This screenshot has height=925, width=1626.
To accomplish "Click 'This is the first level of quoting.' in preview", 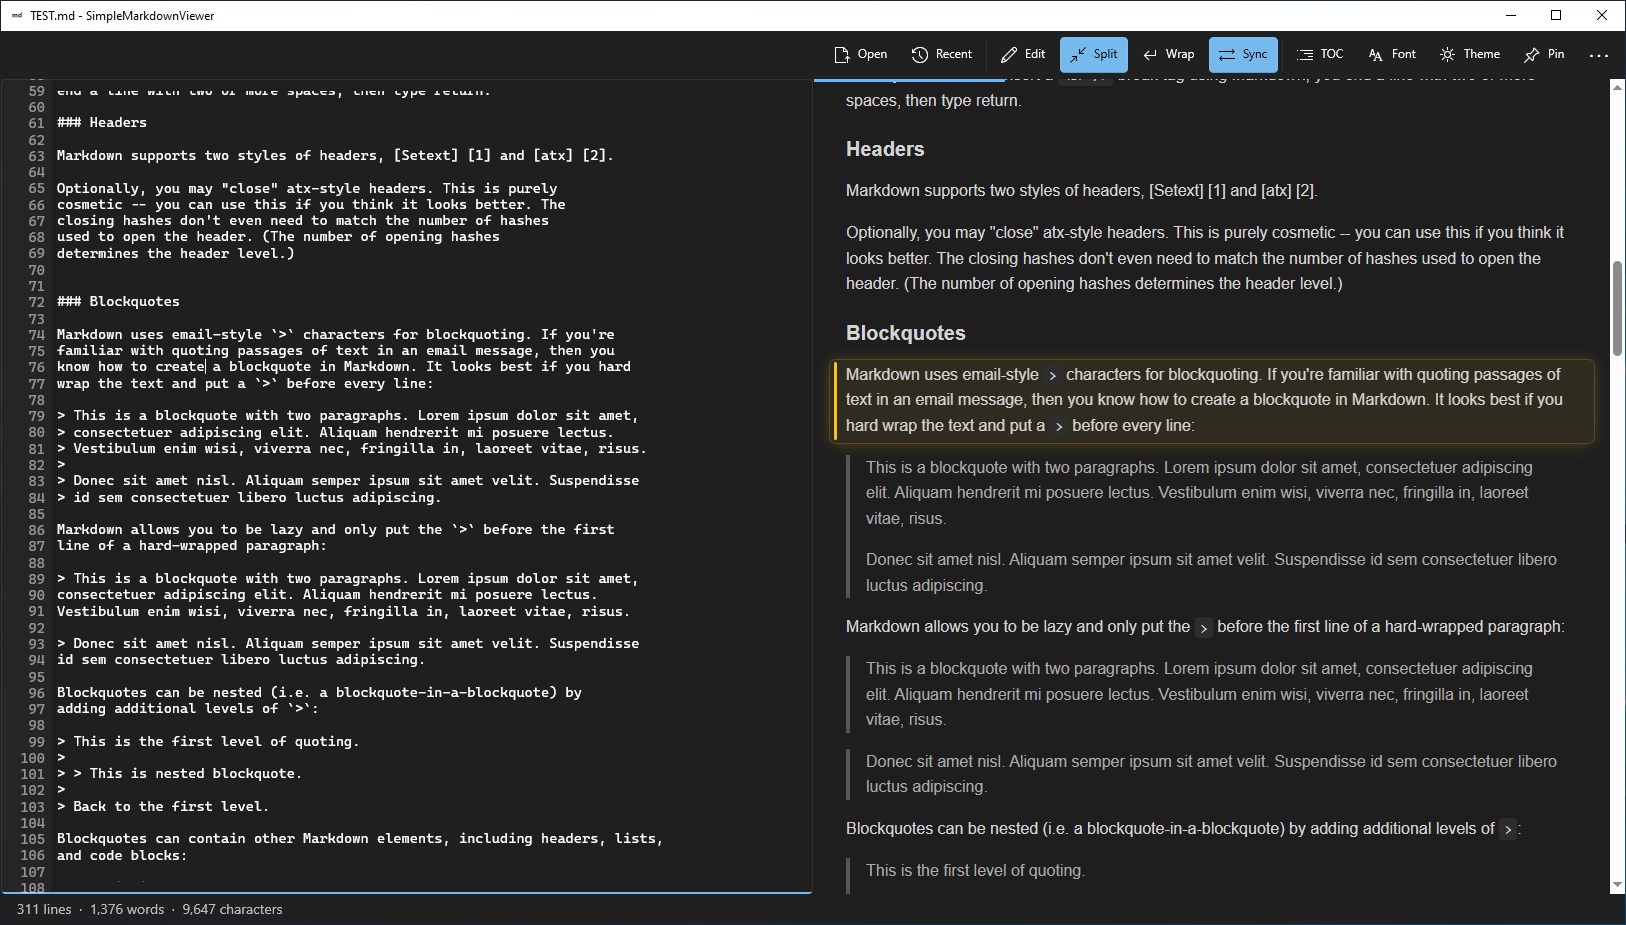I will click(975, 870).
